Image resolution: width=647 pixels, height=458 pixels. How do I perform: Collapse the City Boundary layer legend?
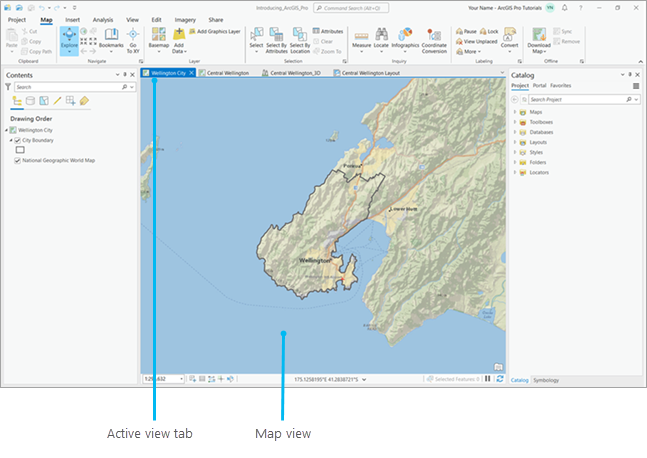pyautogui.click(x=11, y=140)
